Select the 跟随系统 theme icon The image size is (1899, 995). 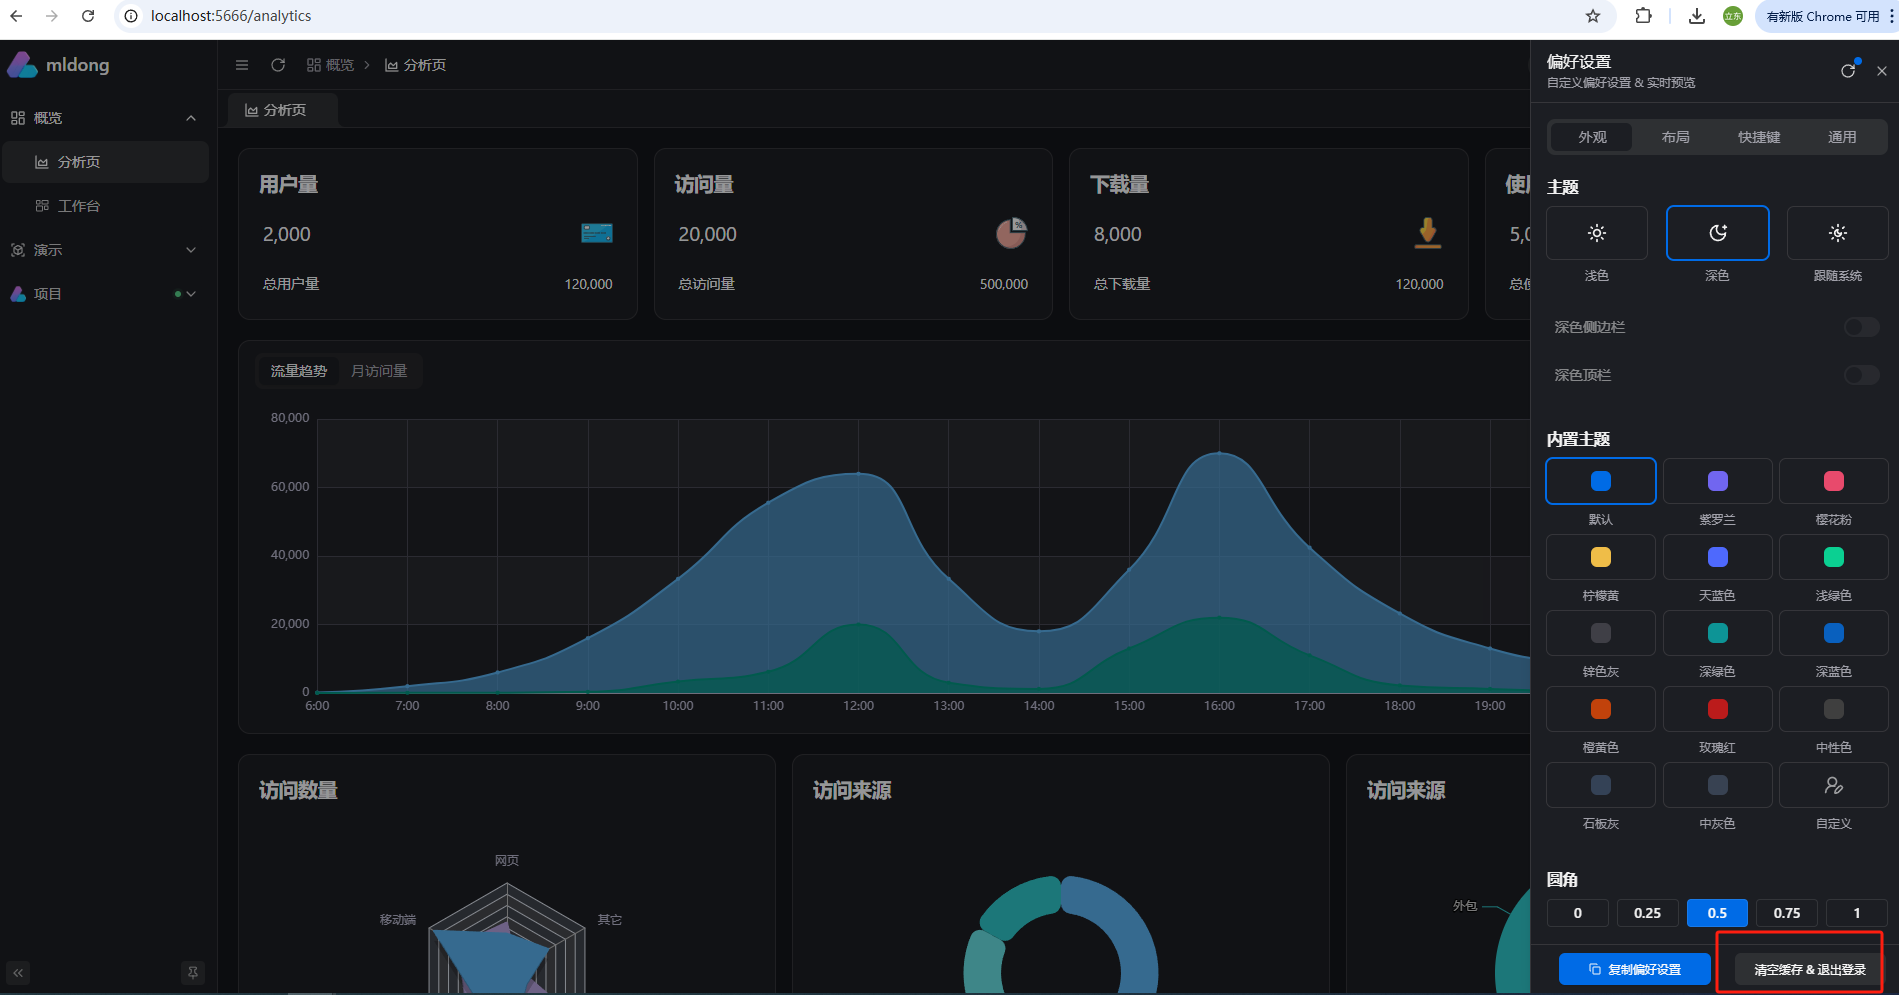pyautogui.click(x=1838, y=233)
